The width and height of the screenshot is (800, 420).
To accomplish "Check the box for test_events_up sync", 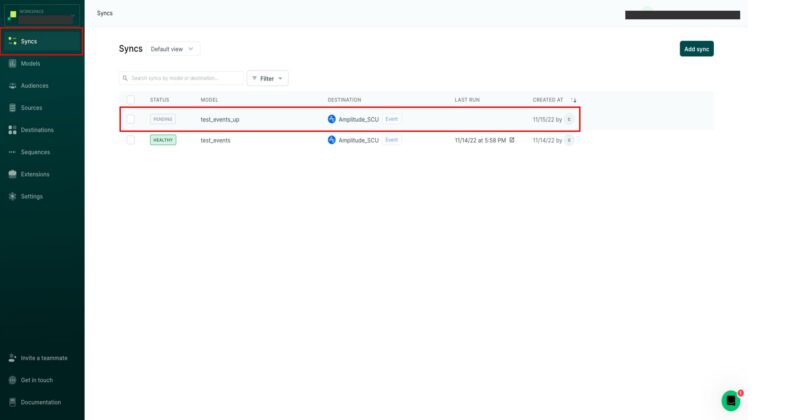I will coord(130,119).
